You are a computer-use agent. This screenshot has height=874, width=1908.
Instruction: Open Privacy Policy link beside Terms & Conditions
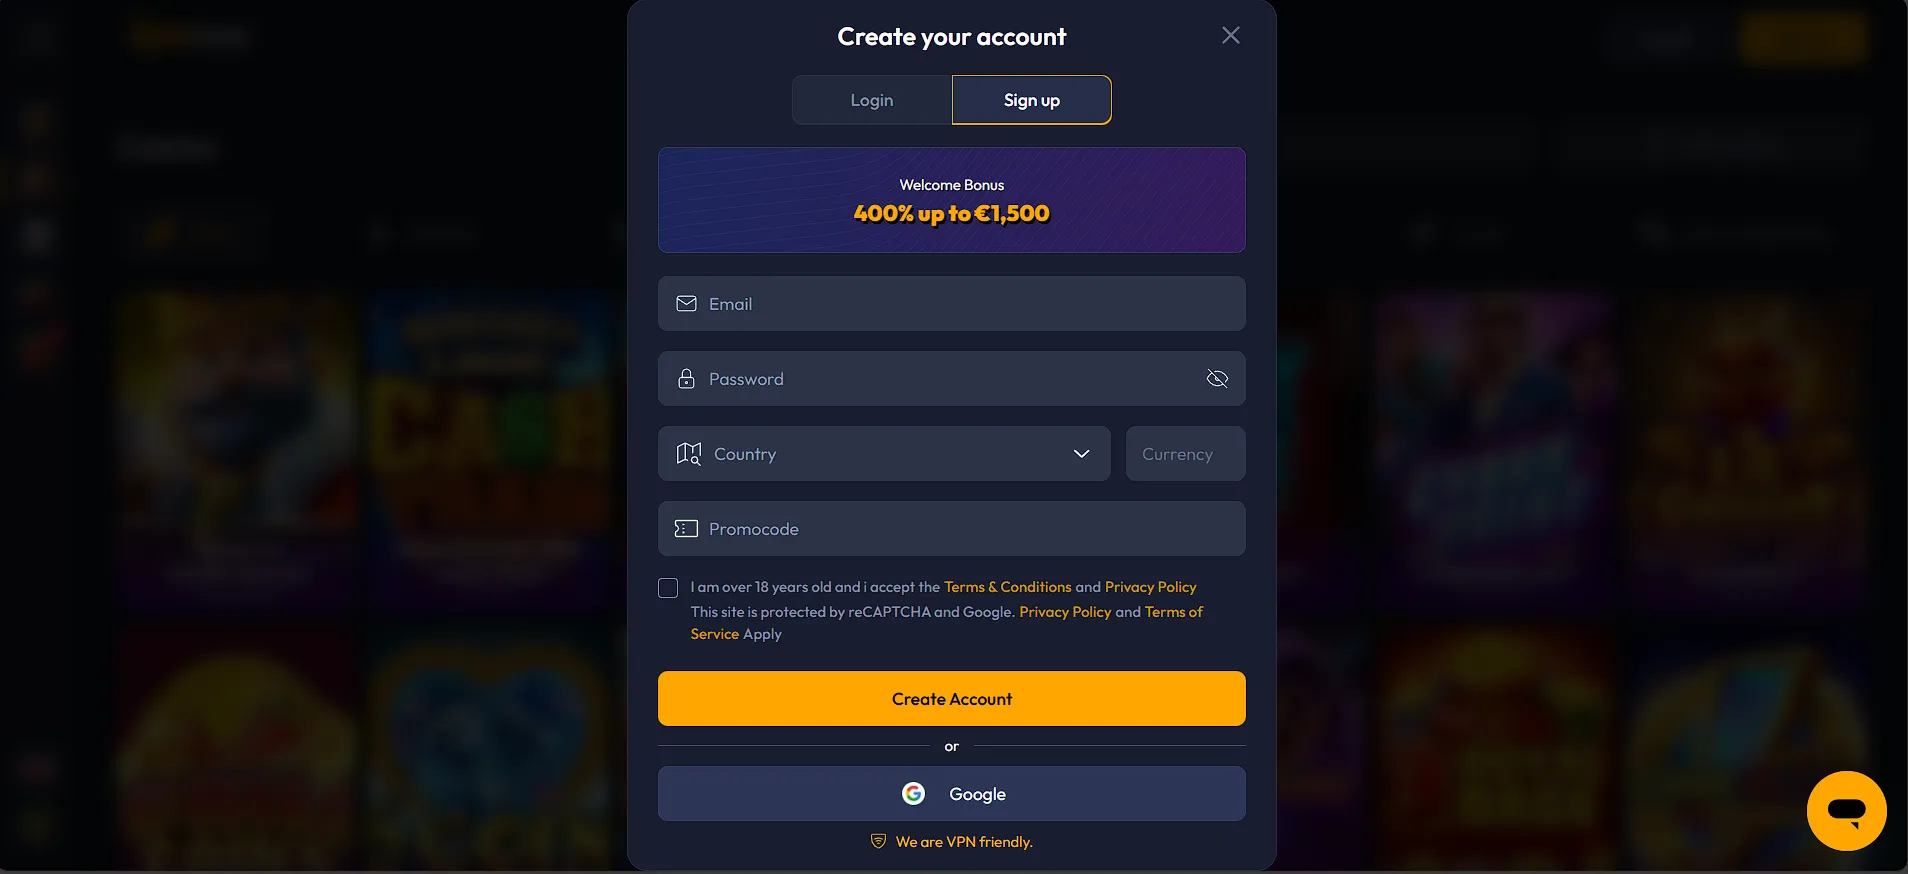[1150, 587]
